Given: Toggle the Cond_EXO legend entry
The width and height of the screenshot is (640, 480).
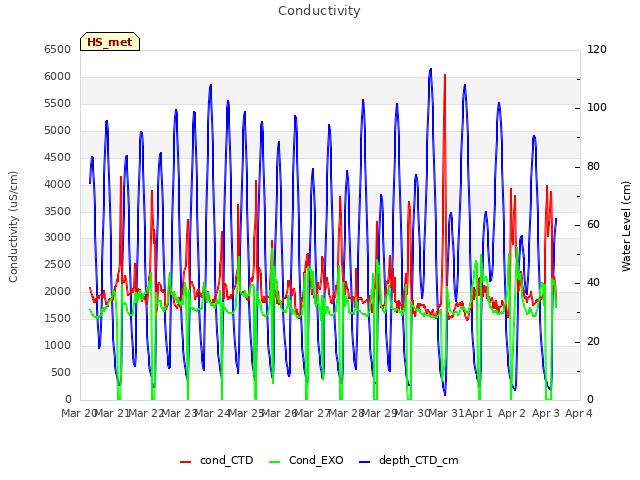Looking at the screenshot, I should [x=306, y=460].
